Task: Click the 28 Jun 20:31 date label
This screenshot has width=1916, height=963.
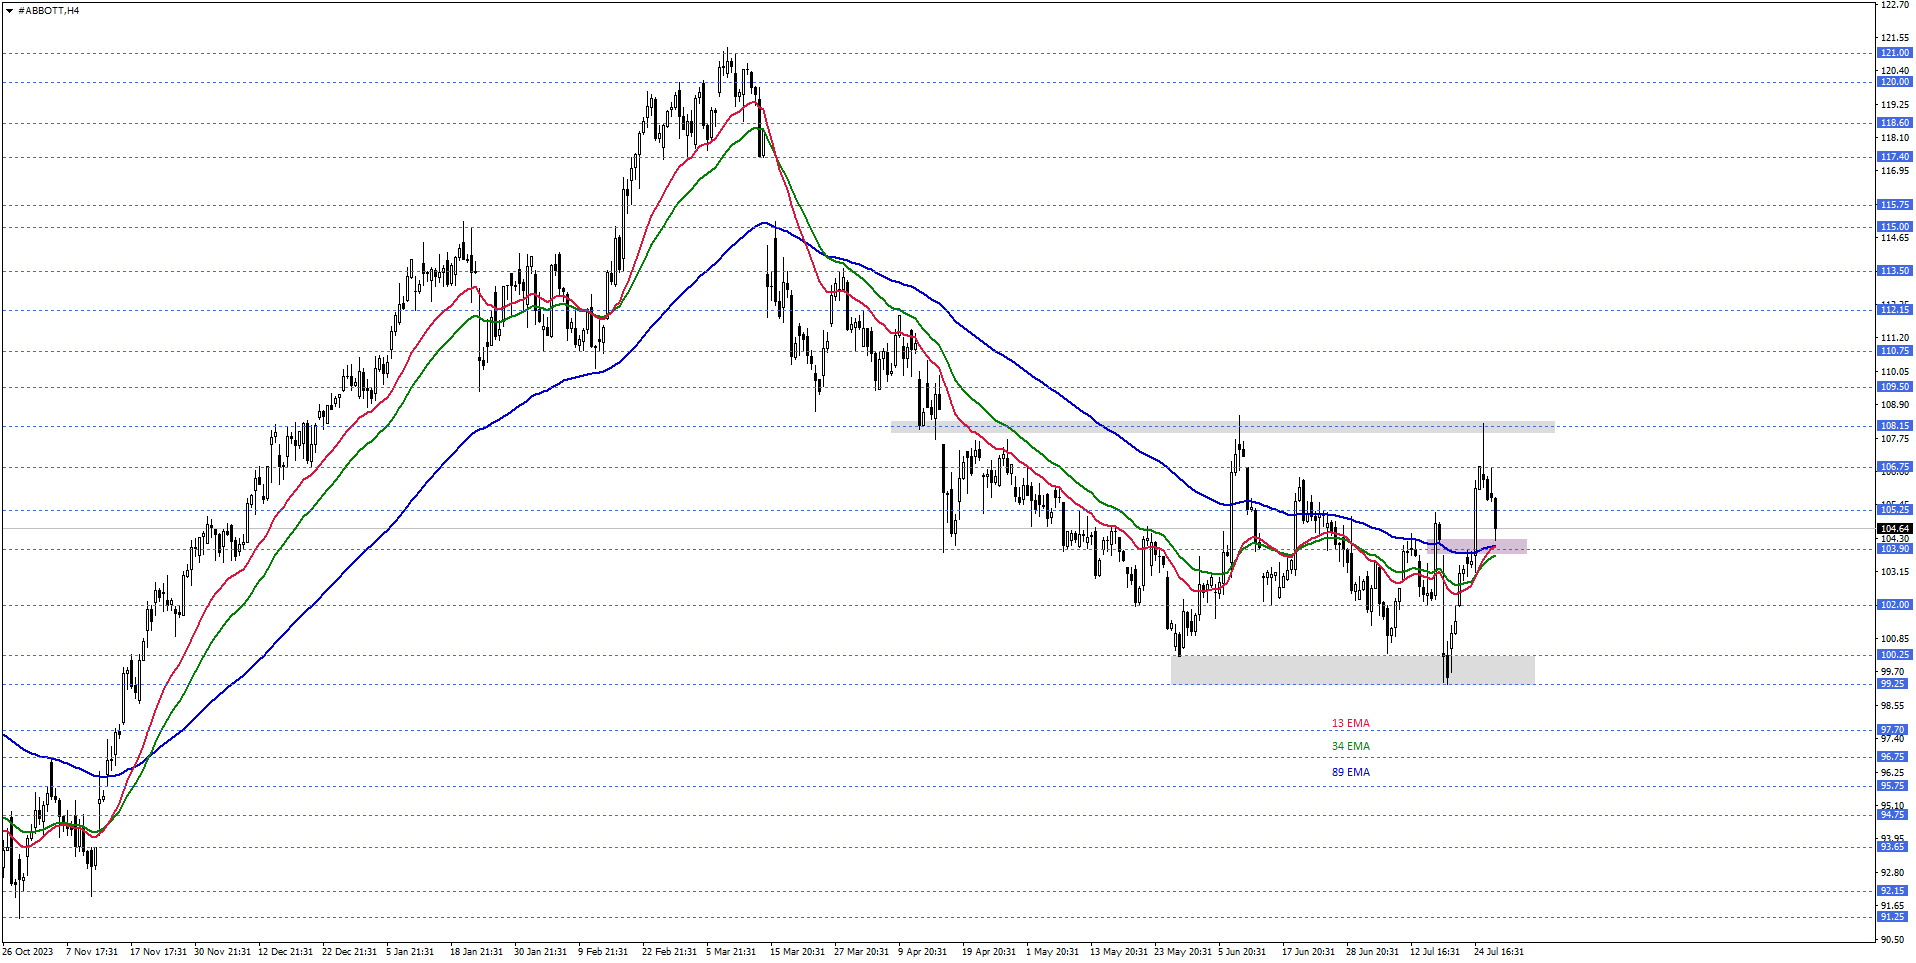Action: point(1372,951)
